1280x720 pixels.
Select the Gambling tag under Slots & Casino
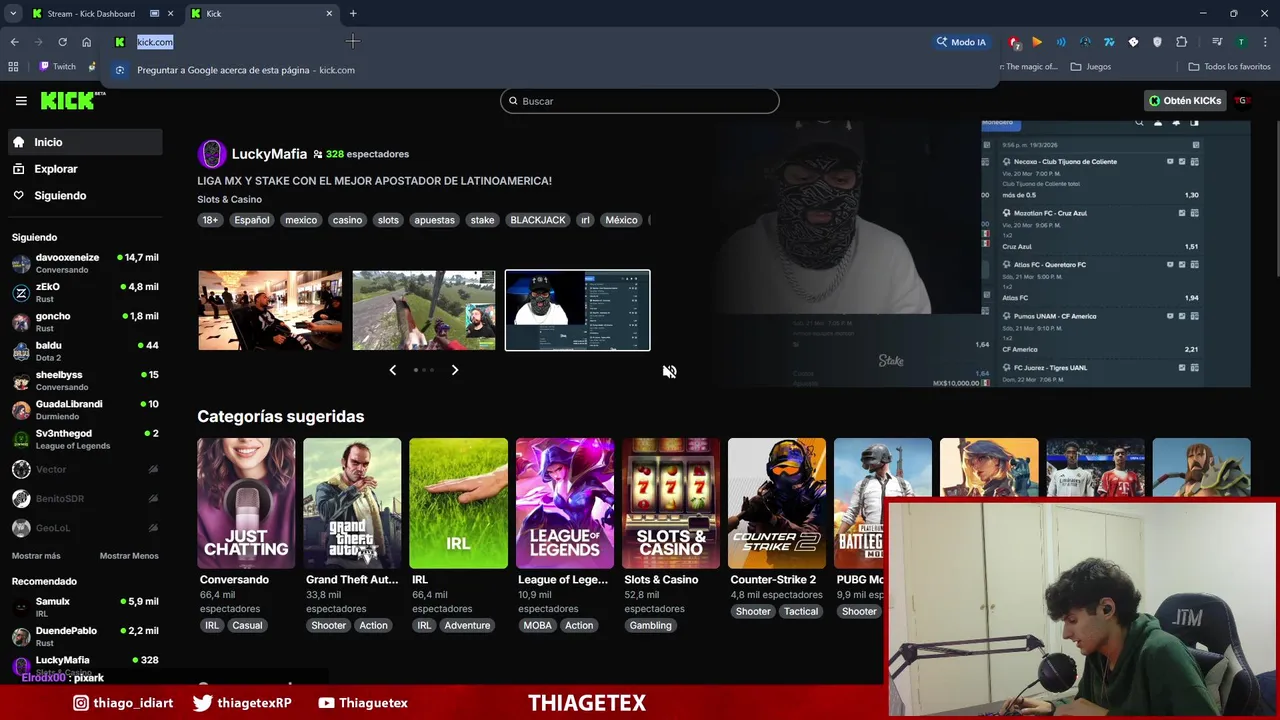pyautogui.click(x=650, y=625)
